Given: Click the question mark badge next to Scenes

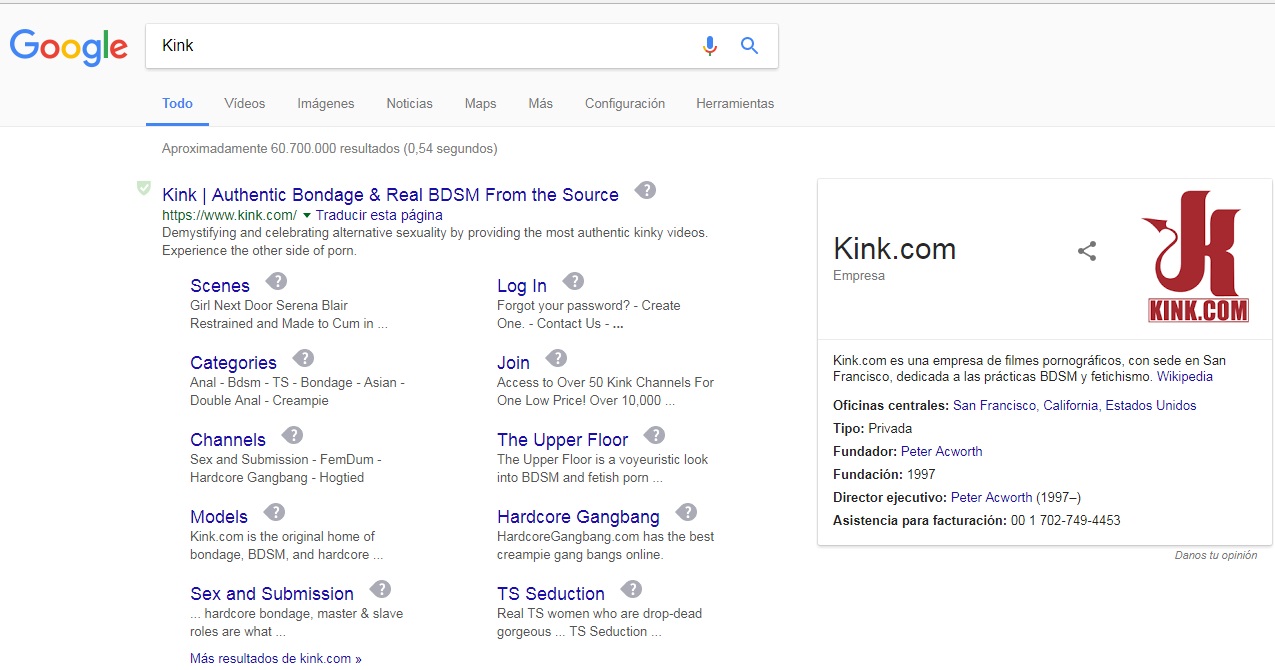Looking at the screenshot, I should coord(277,281).
